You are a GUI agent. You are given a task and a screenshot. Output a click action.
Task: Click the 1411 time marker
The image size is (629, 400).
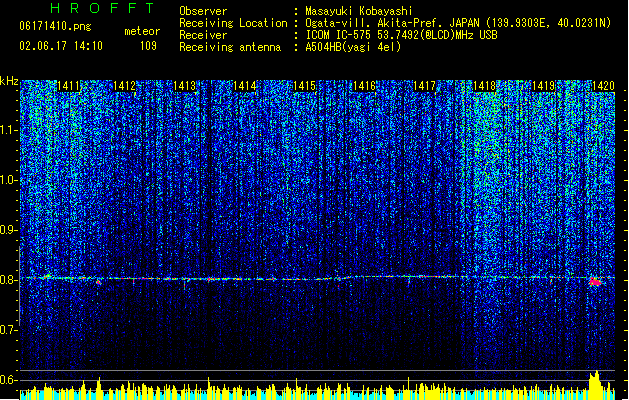click(69, 86)
